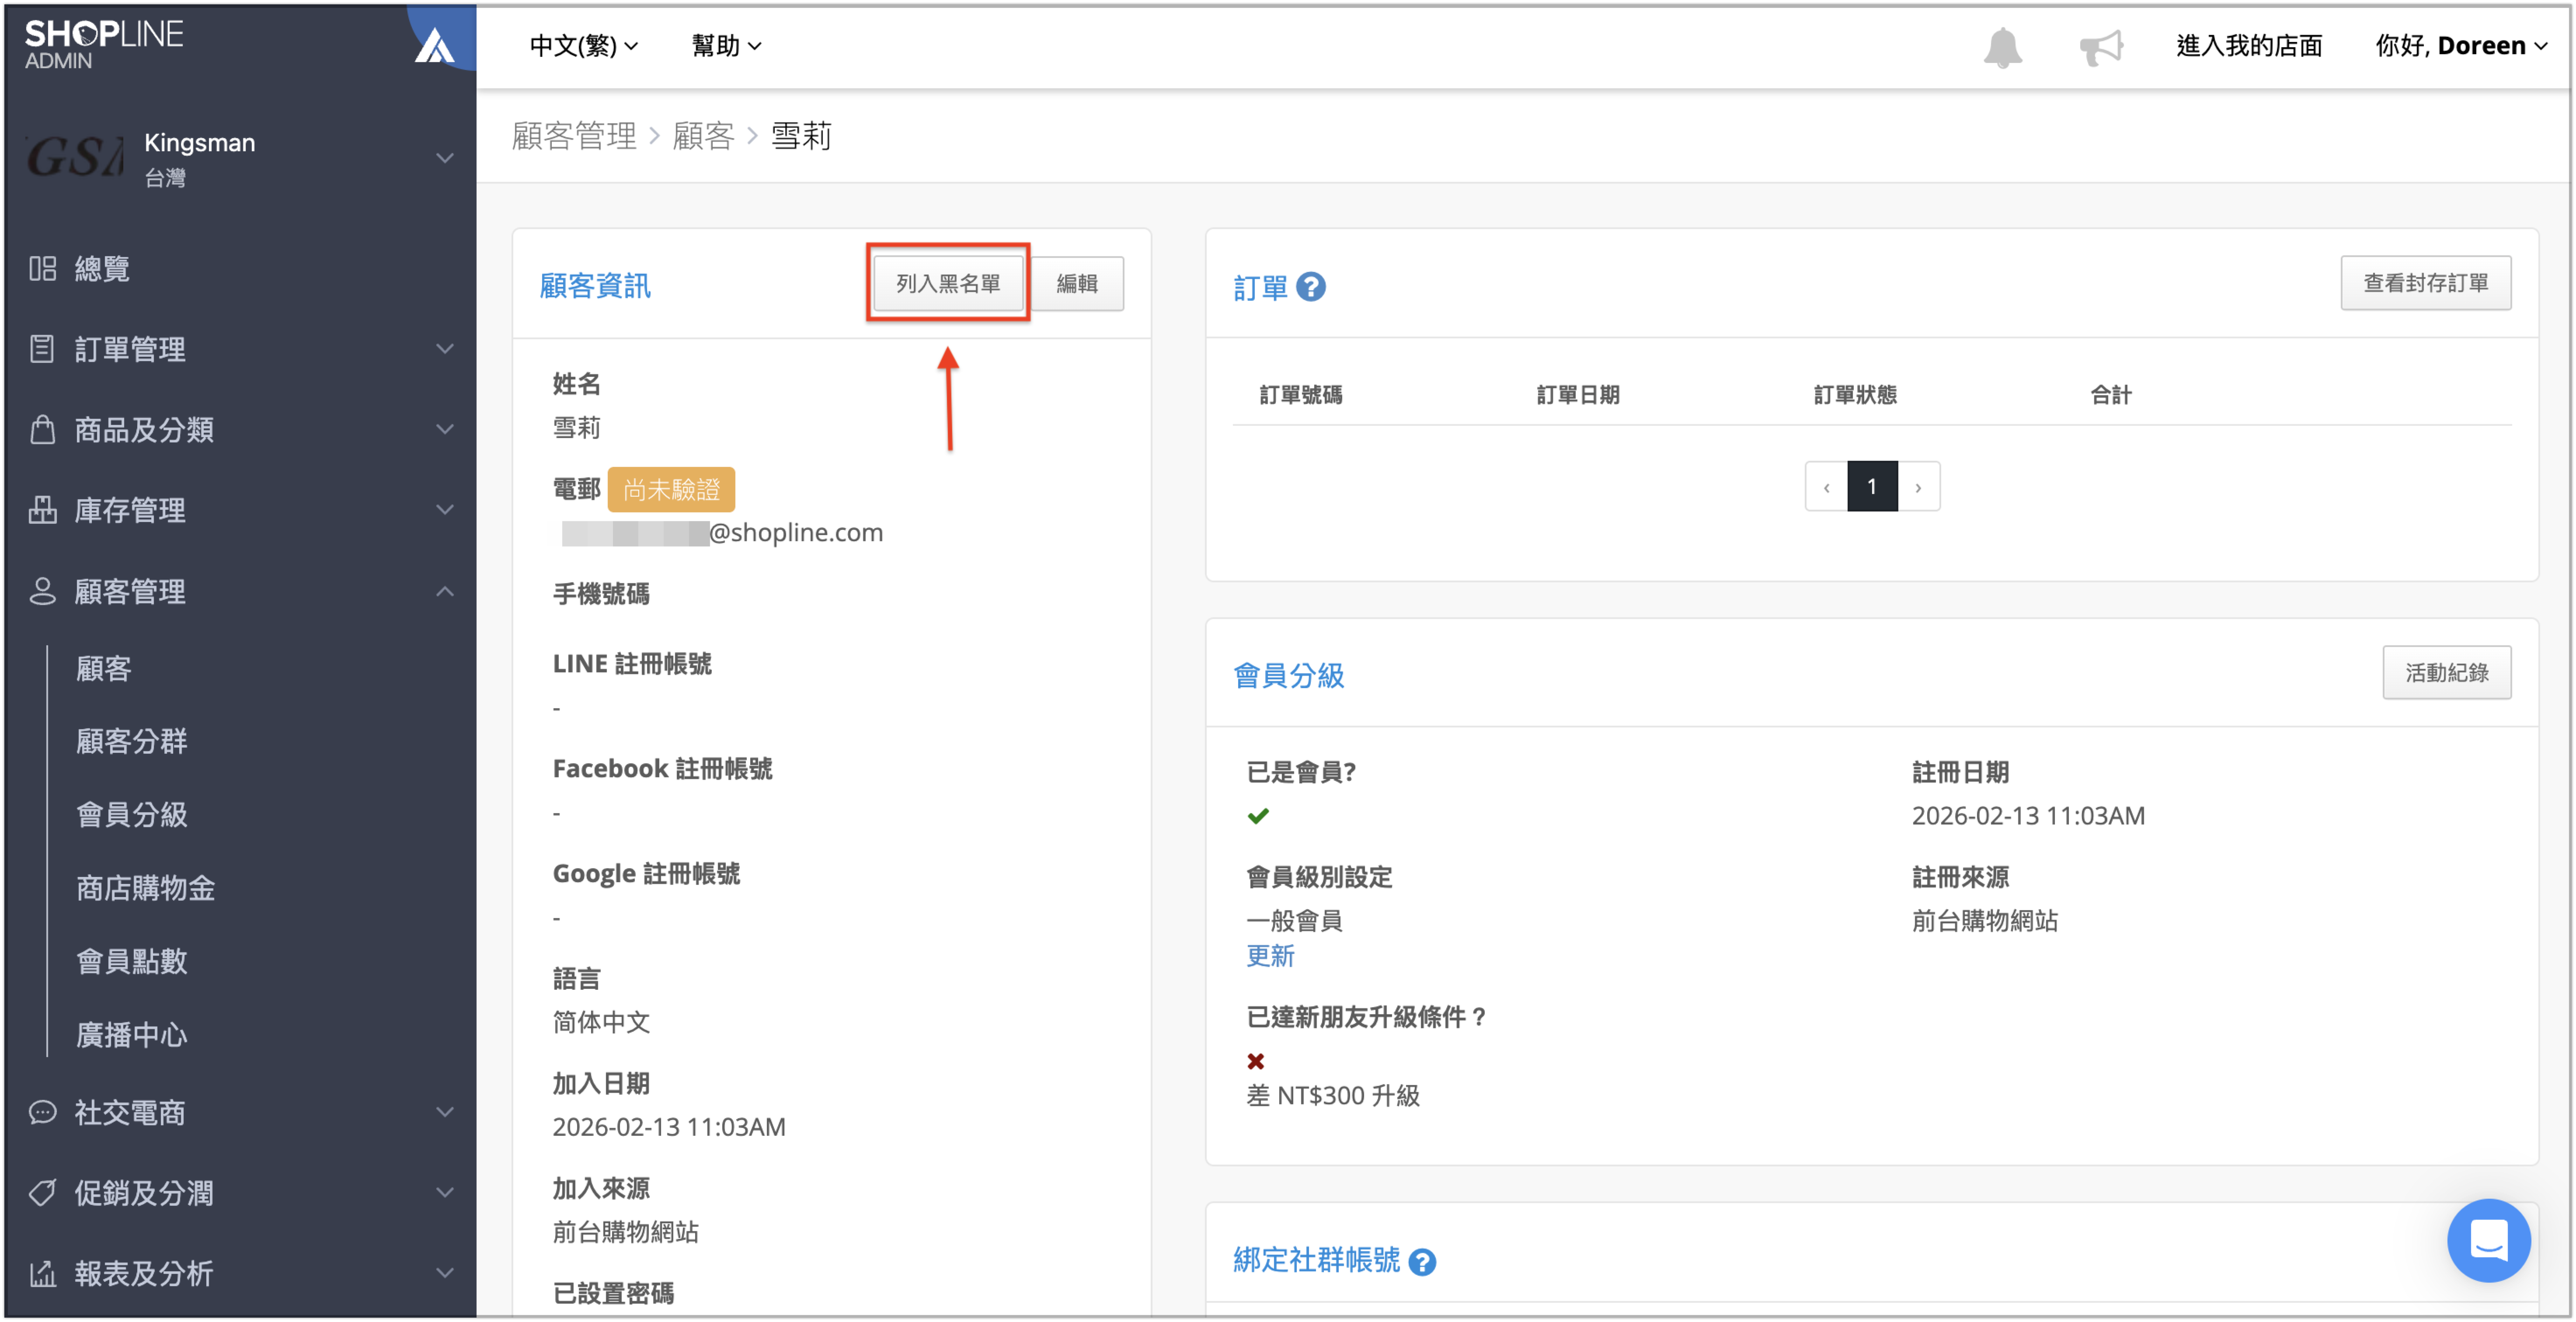Viewport: 2576px width, 1322px height.
Task: Select 顧客分群 in the sidebar
Action: coord(132,741)
